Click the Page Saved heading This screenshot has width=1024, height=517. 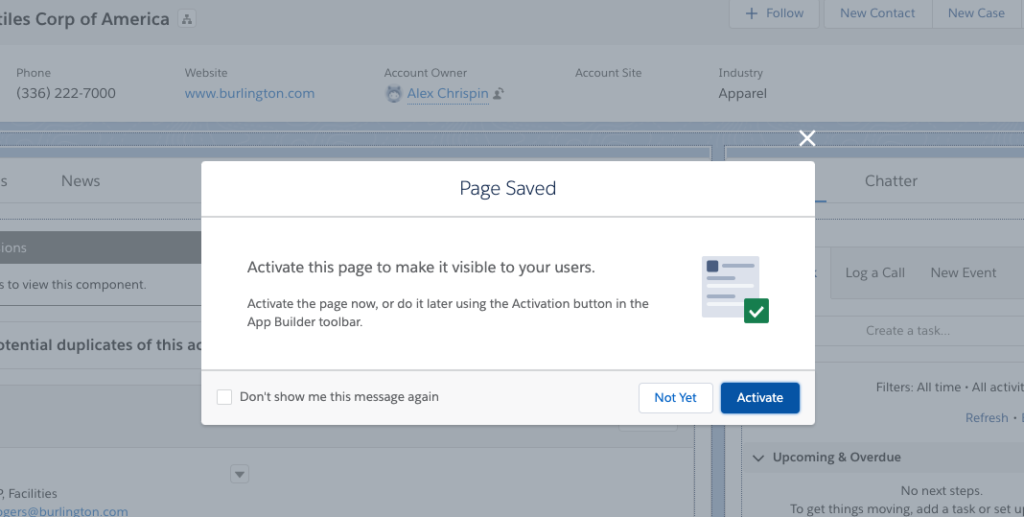click(507, 188)
